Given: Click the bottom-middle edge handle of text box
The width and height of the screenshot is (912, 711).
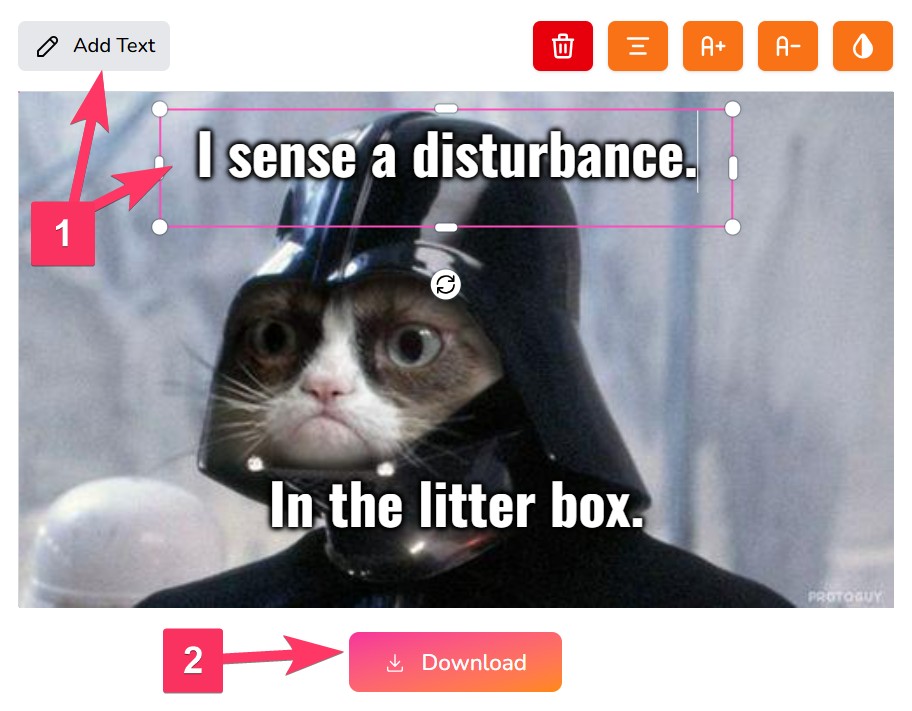Looking at the screenshot, I should [x=446, y=227].
